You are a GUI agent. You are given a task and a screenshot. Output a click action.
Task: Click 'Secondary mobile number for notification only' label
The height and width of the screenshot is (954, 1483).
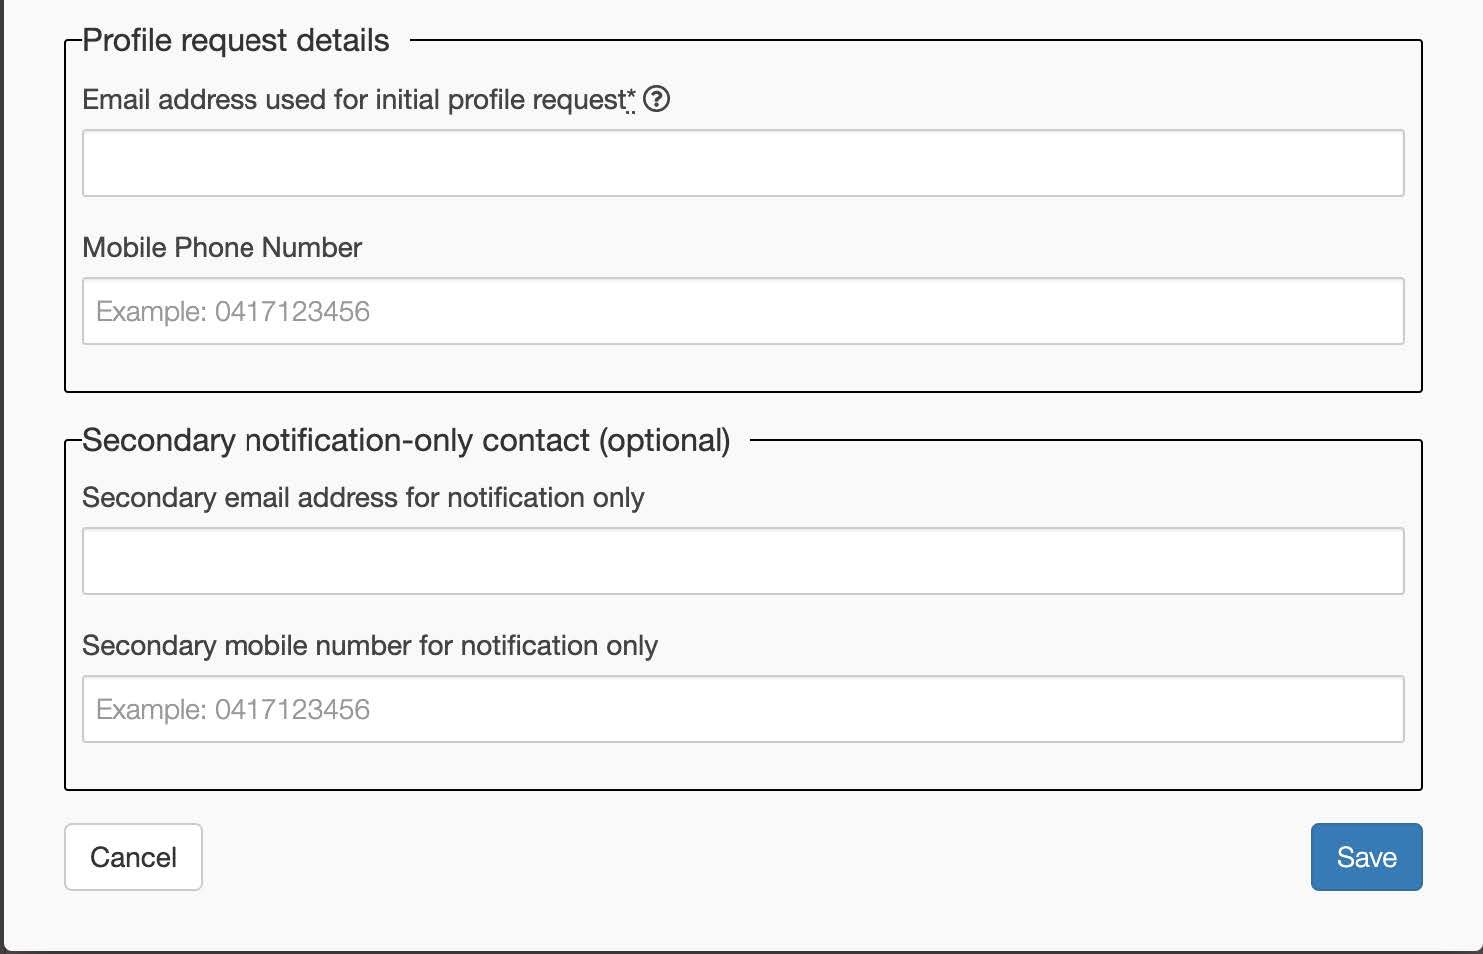[x=370, y=646]
